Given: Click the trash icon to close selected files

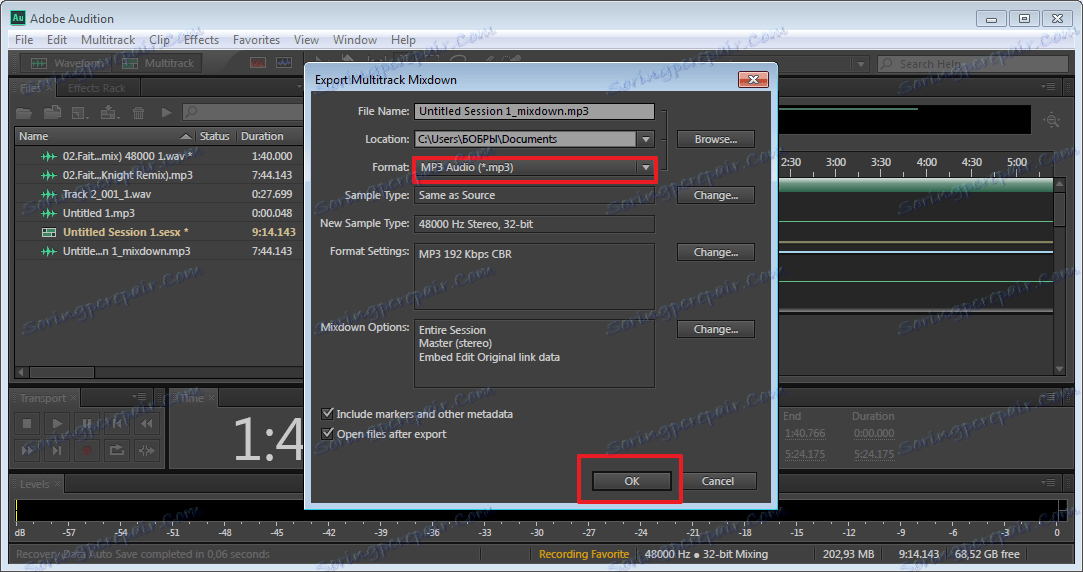Looking at the screenshot, I should 138,112.
